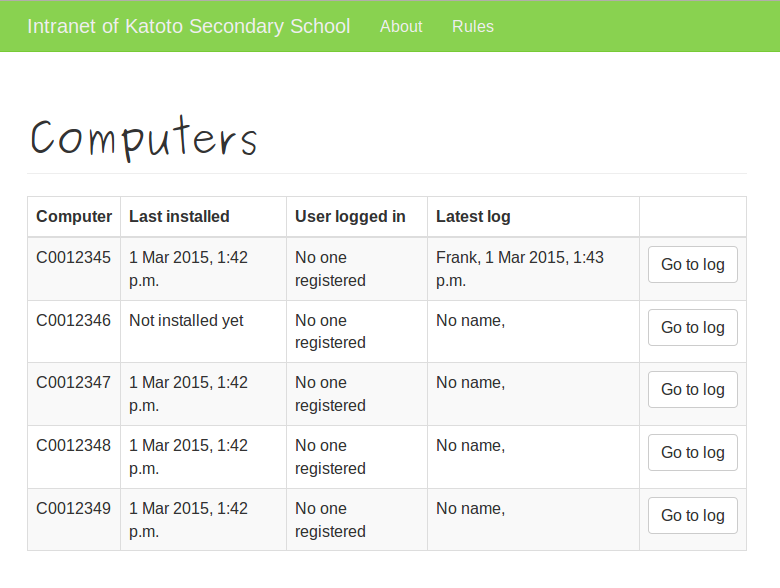Click the C0012347 computer name cell
Image resolution: width=780 pixels, height=588 pixels.
coord(74,382)
